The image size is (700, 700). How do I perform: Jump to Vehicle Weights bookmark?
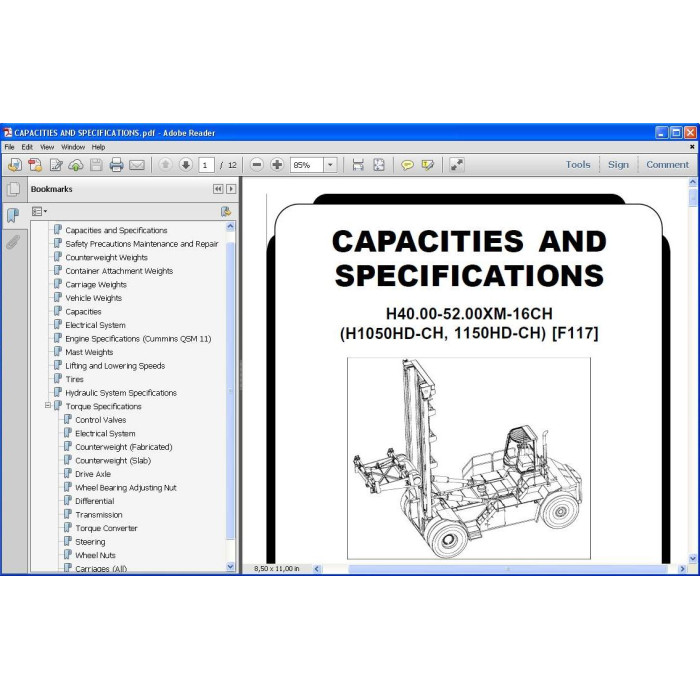click(x=93, y=298)
